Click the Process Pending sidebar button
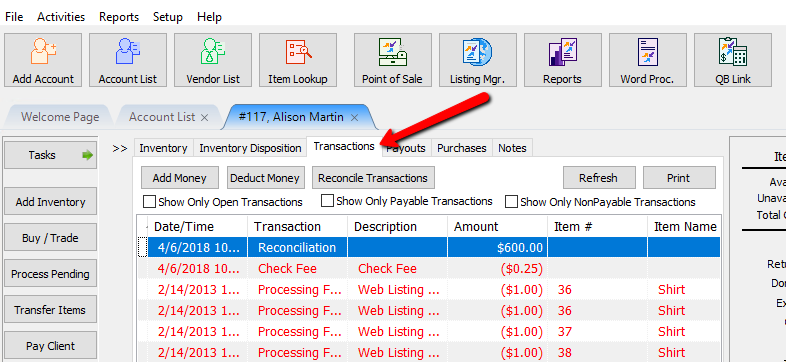The width and height of the screenshot is (786, 362). click(x=50, y=274)
